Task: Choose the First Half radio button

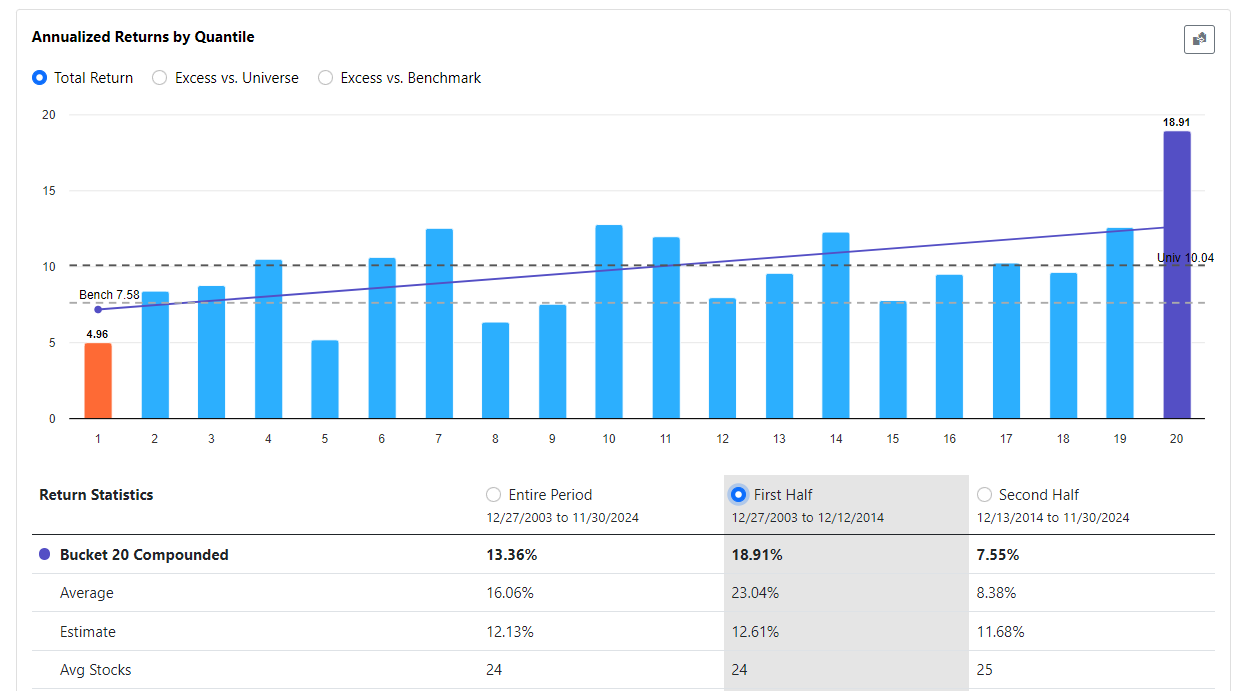Action: (x=739, y=495)
